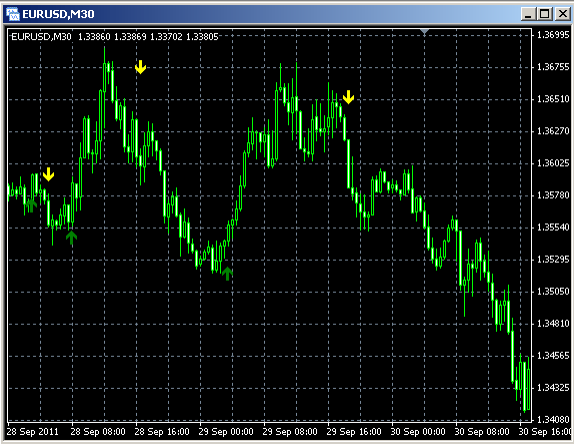Screen dimensions: 574x444
Task: Click the price label 1.35780
Action: point(553,195)
